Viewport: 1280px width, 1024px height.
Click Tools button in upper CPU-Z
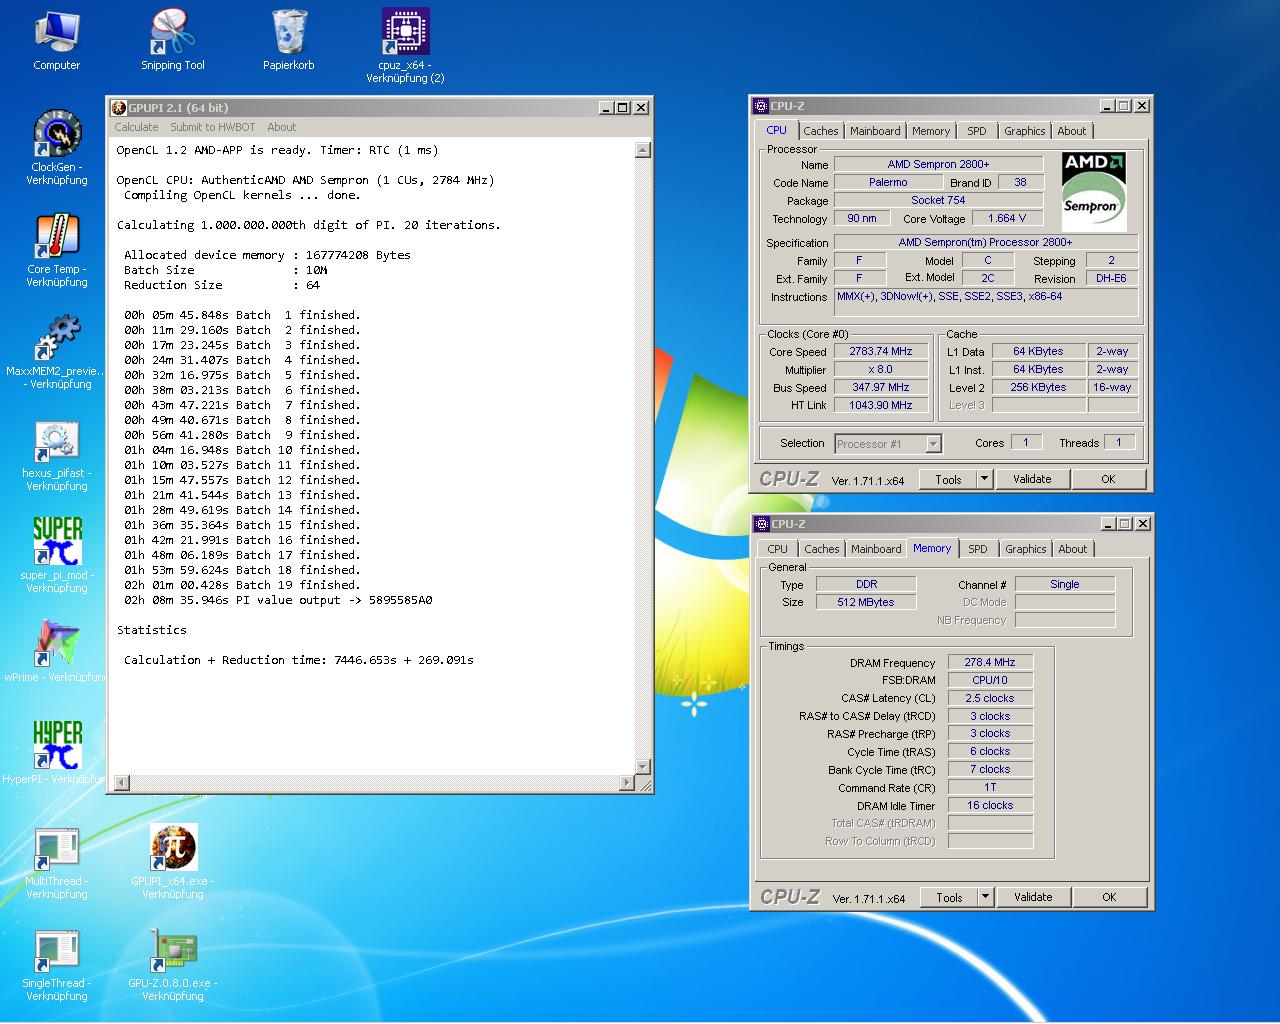(948, 479)
